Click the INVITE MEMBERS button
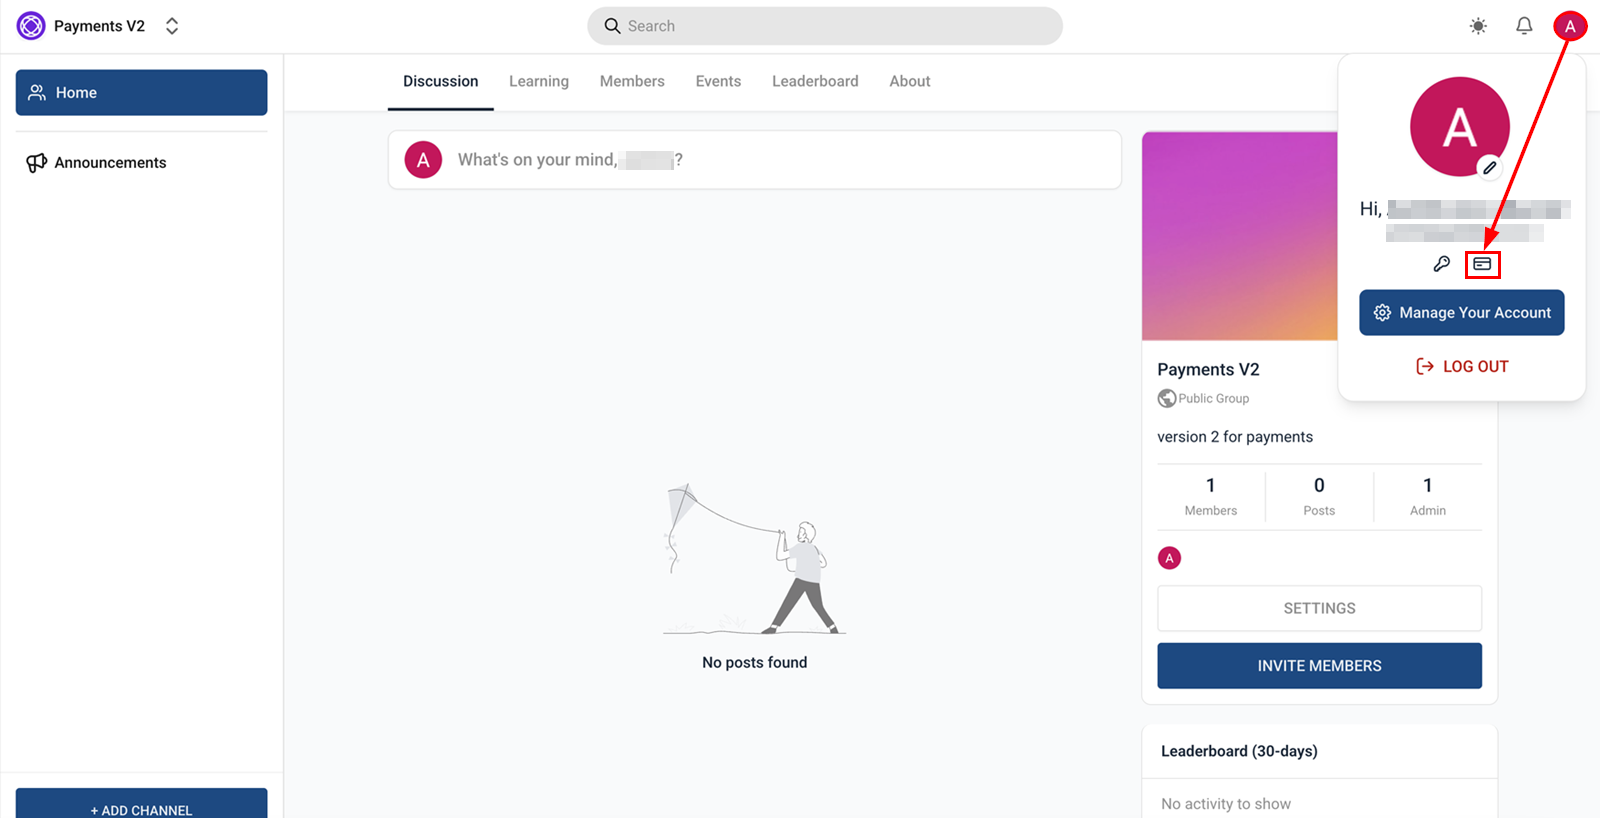Image resolution: width=1600 pixels, height=818 pixels. coord(1319,666)
